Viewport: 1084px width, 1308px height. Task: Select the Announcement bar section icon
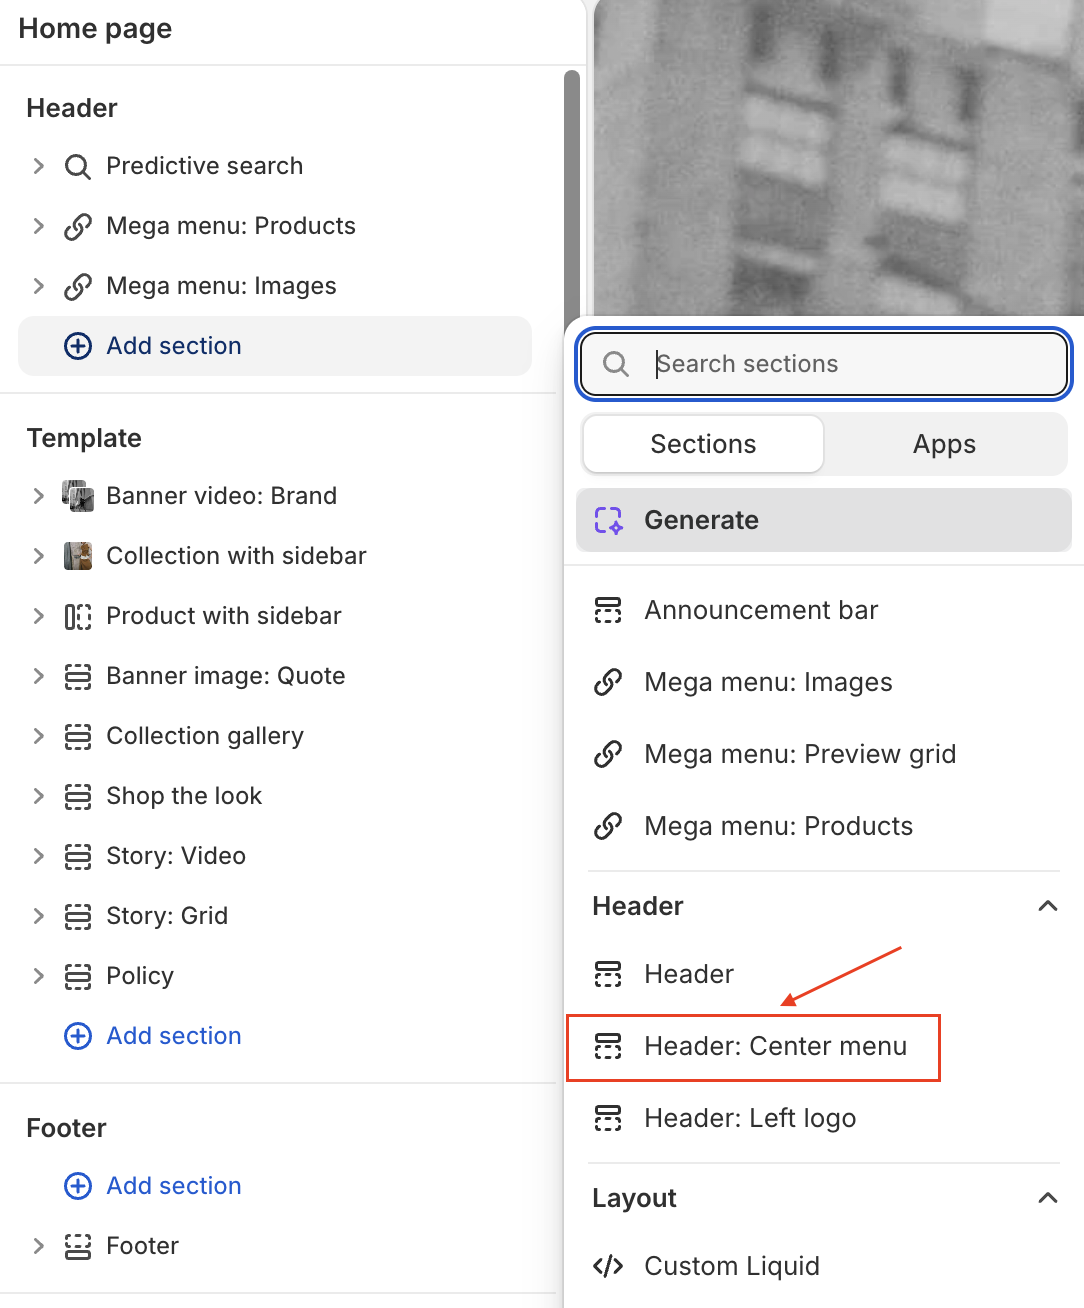click(609, 610)
